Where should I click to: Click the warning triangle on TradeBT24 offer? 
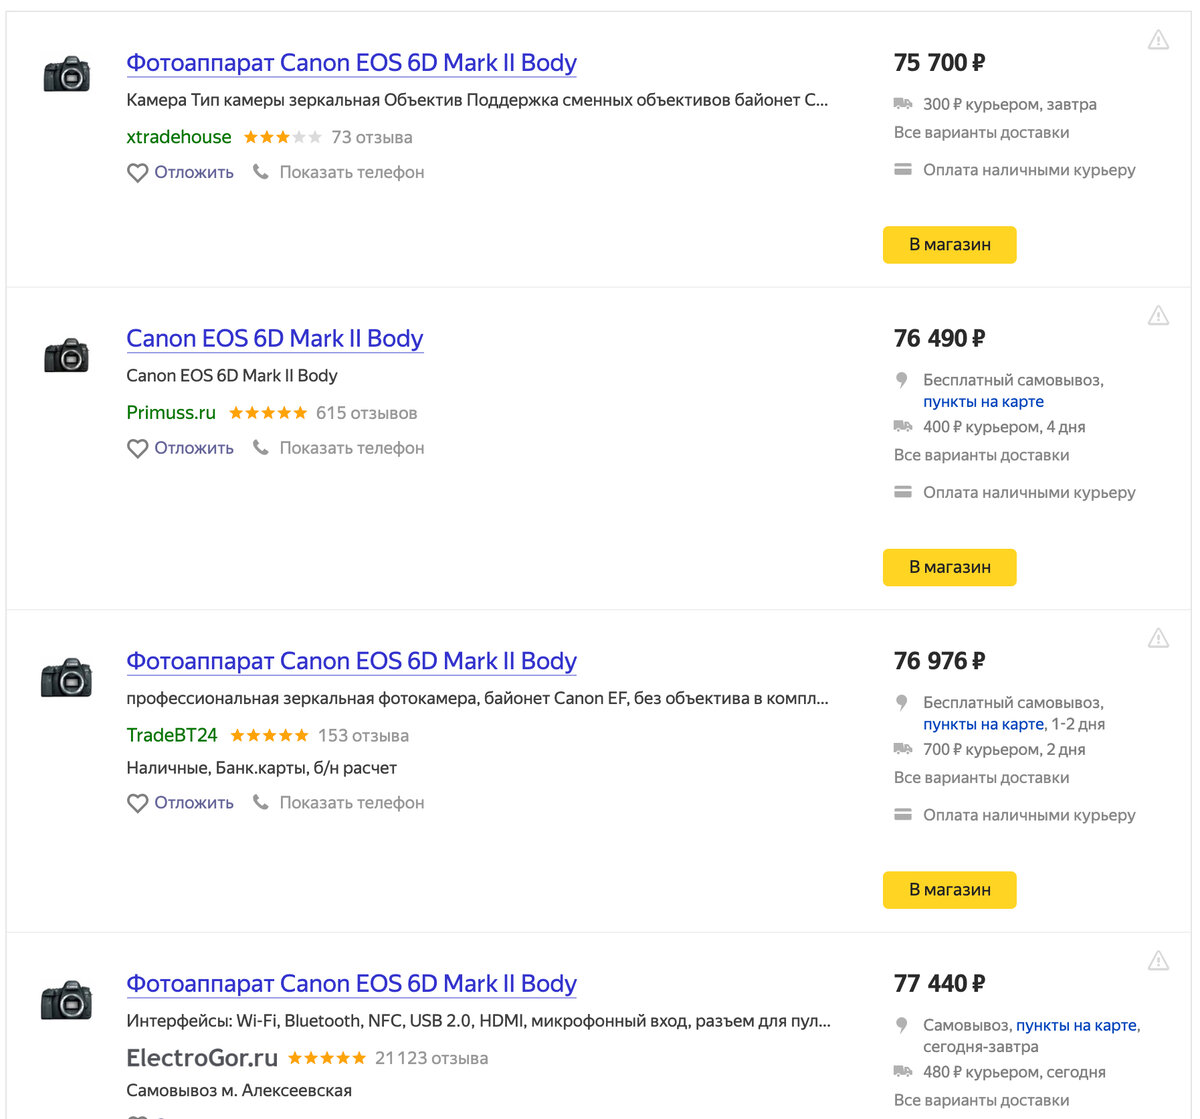pos(1158,638)
